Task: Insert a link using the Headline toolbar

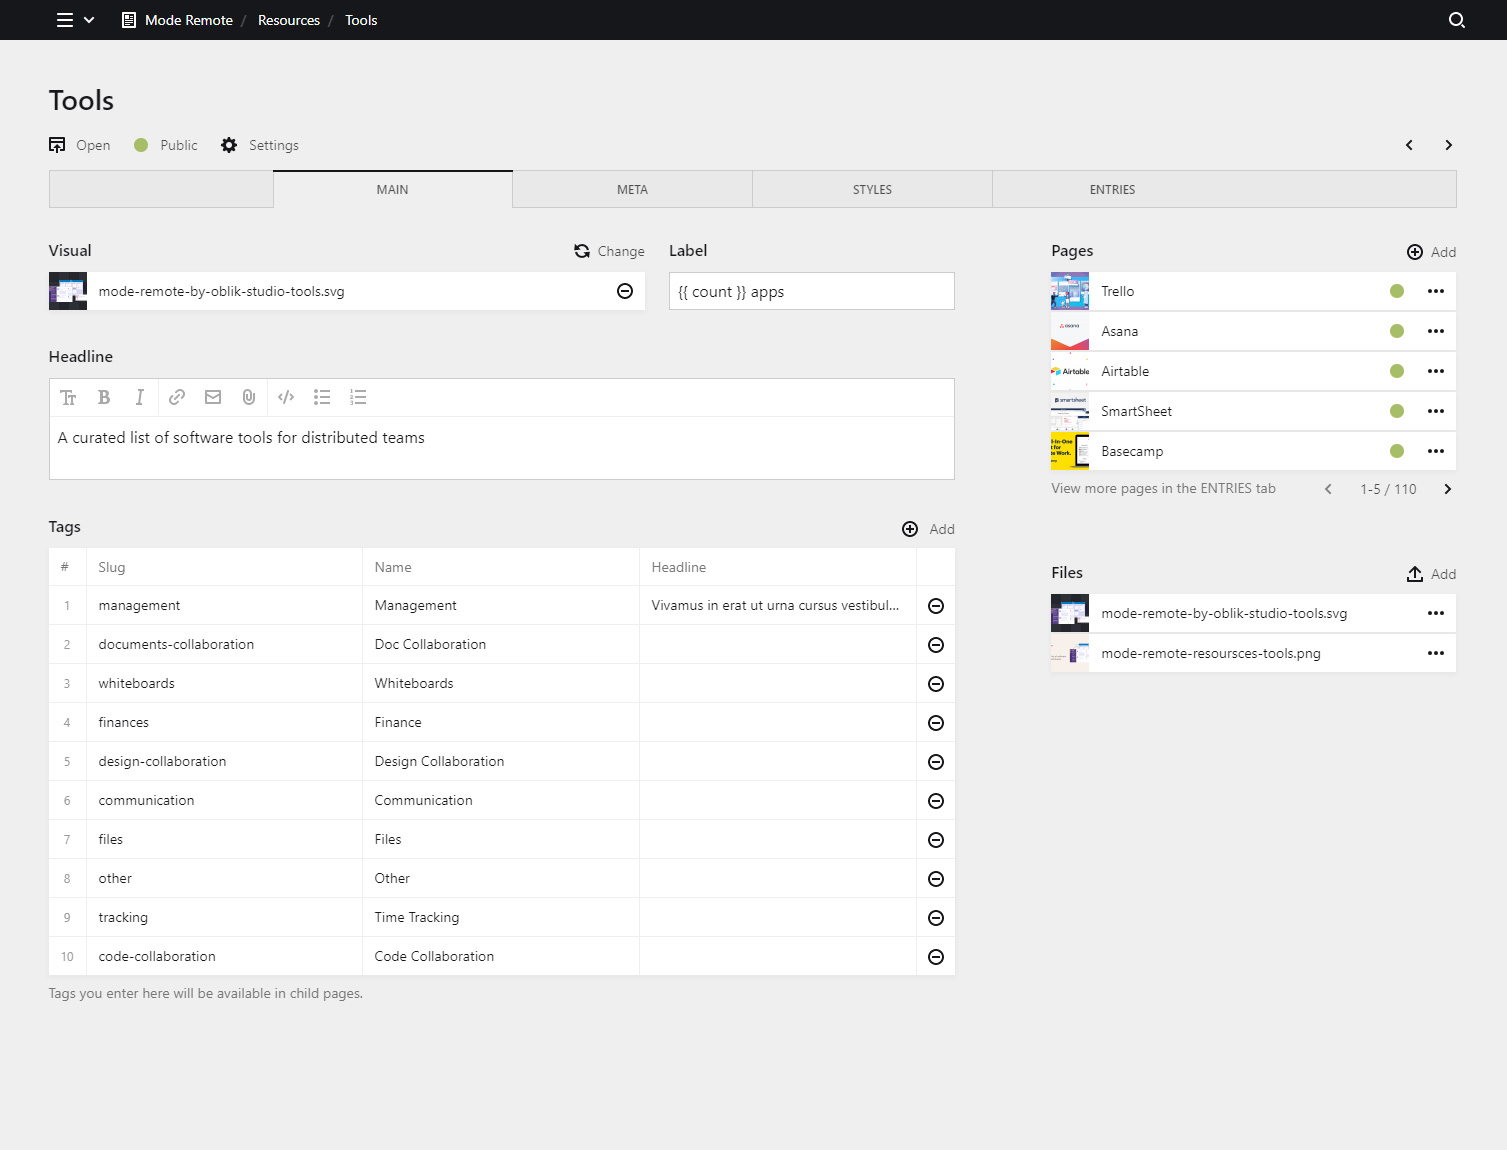Action: (x=176, y=397)
